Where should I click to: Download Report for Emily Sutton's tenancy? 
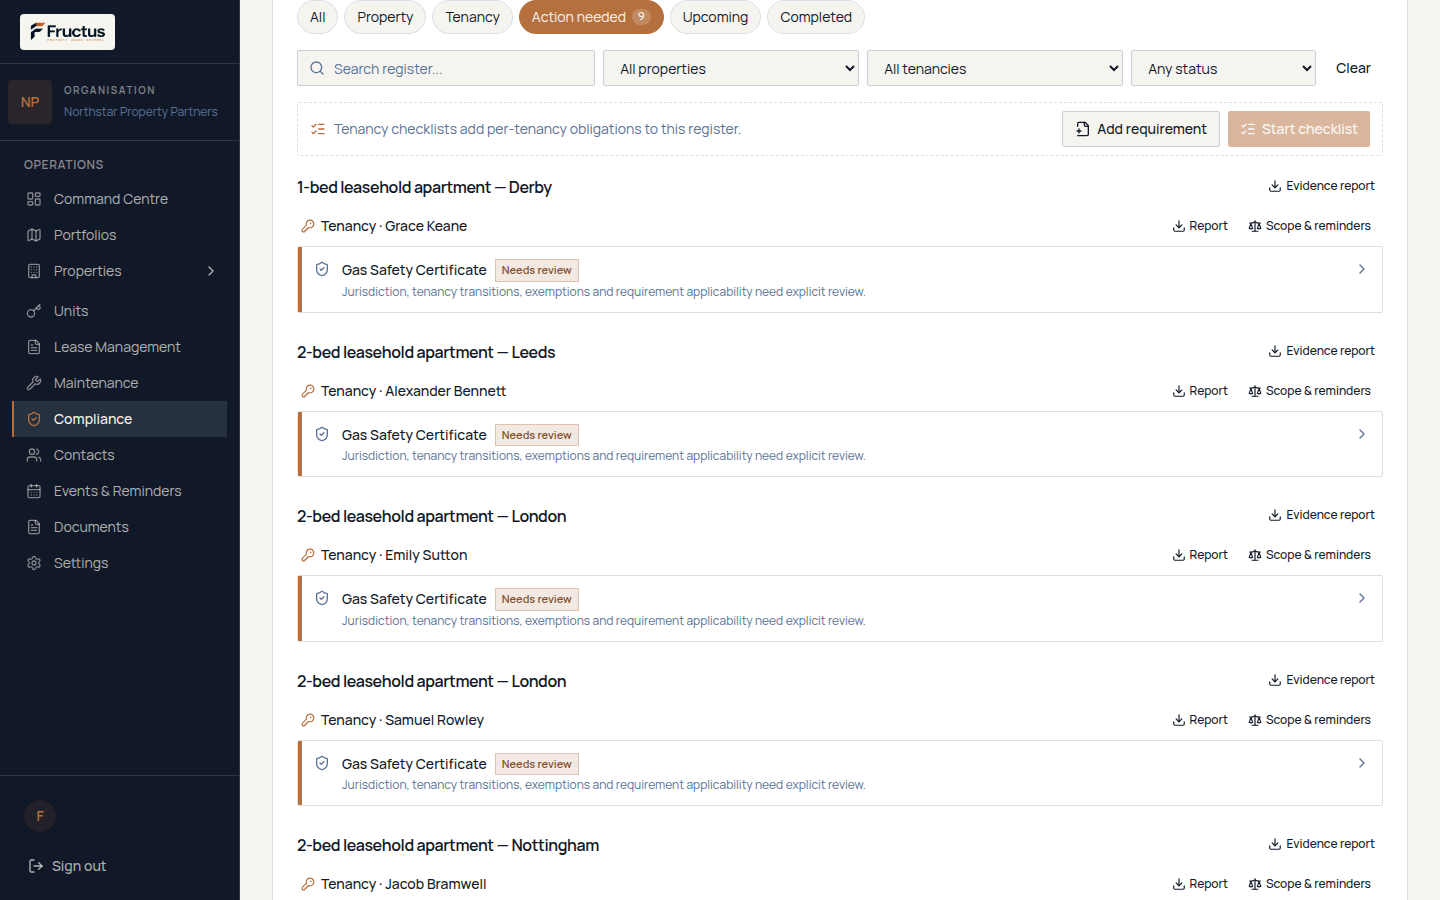click(1199, 555)
